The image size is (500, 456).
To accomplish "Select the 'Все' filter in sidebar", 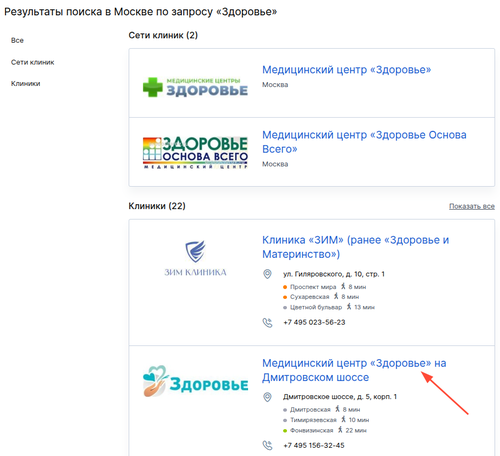I will click(x=17, y=40).
